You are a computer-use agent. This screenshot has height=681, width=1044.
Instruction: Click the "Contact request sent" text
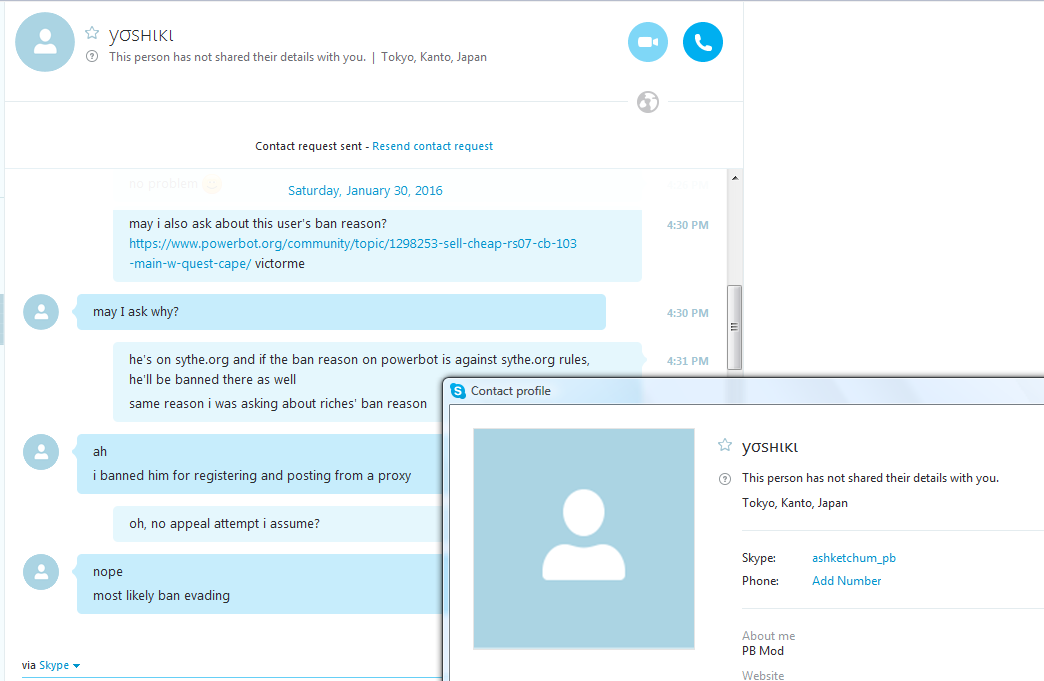coord(308,146)
